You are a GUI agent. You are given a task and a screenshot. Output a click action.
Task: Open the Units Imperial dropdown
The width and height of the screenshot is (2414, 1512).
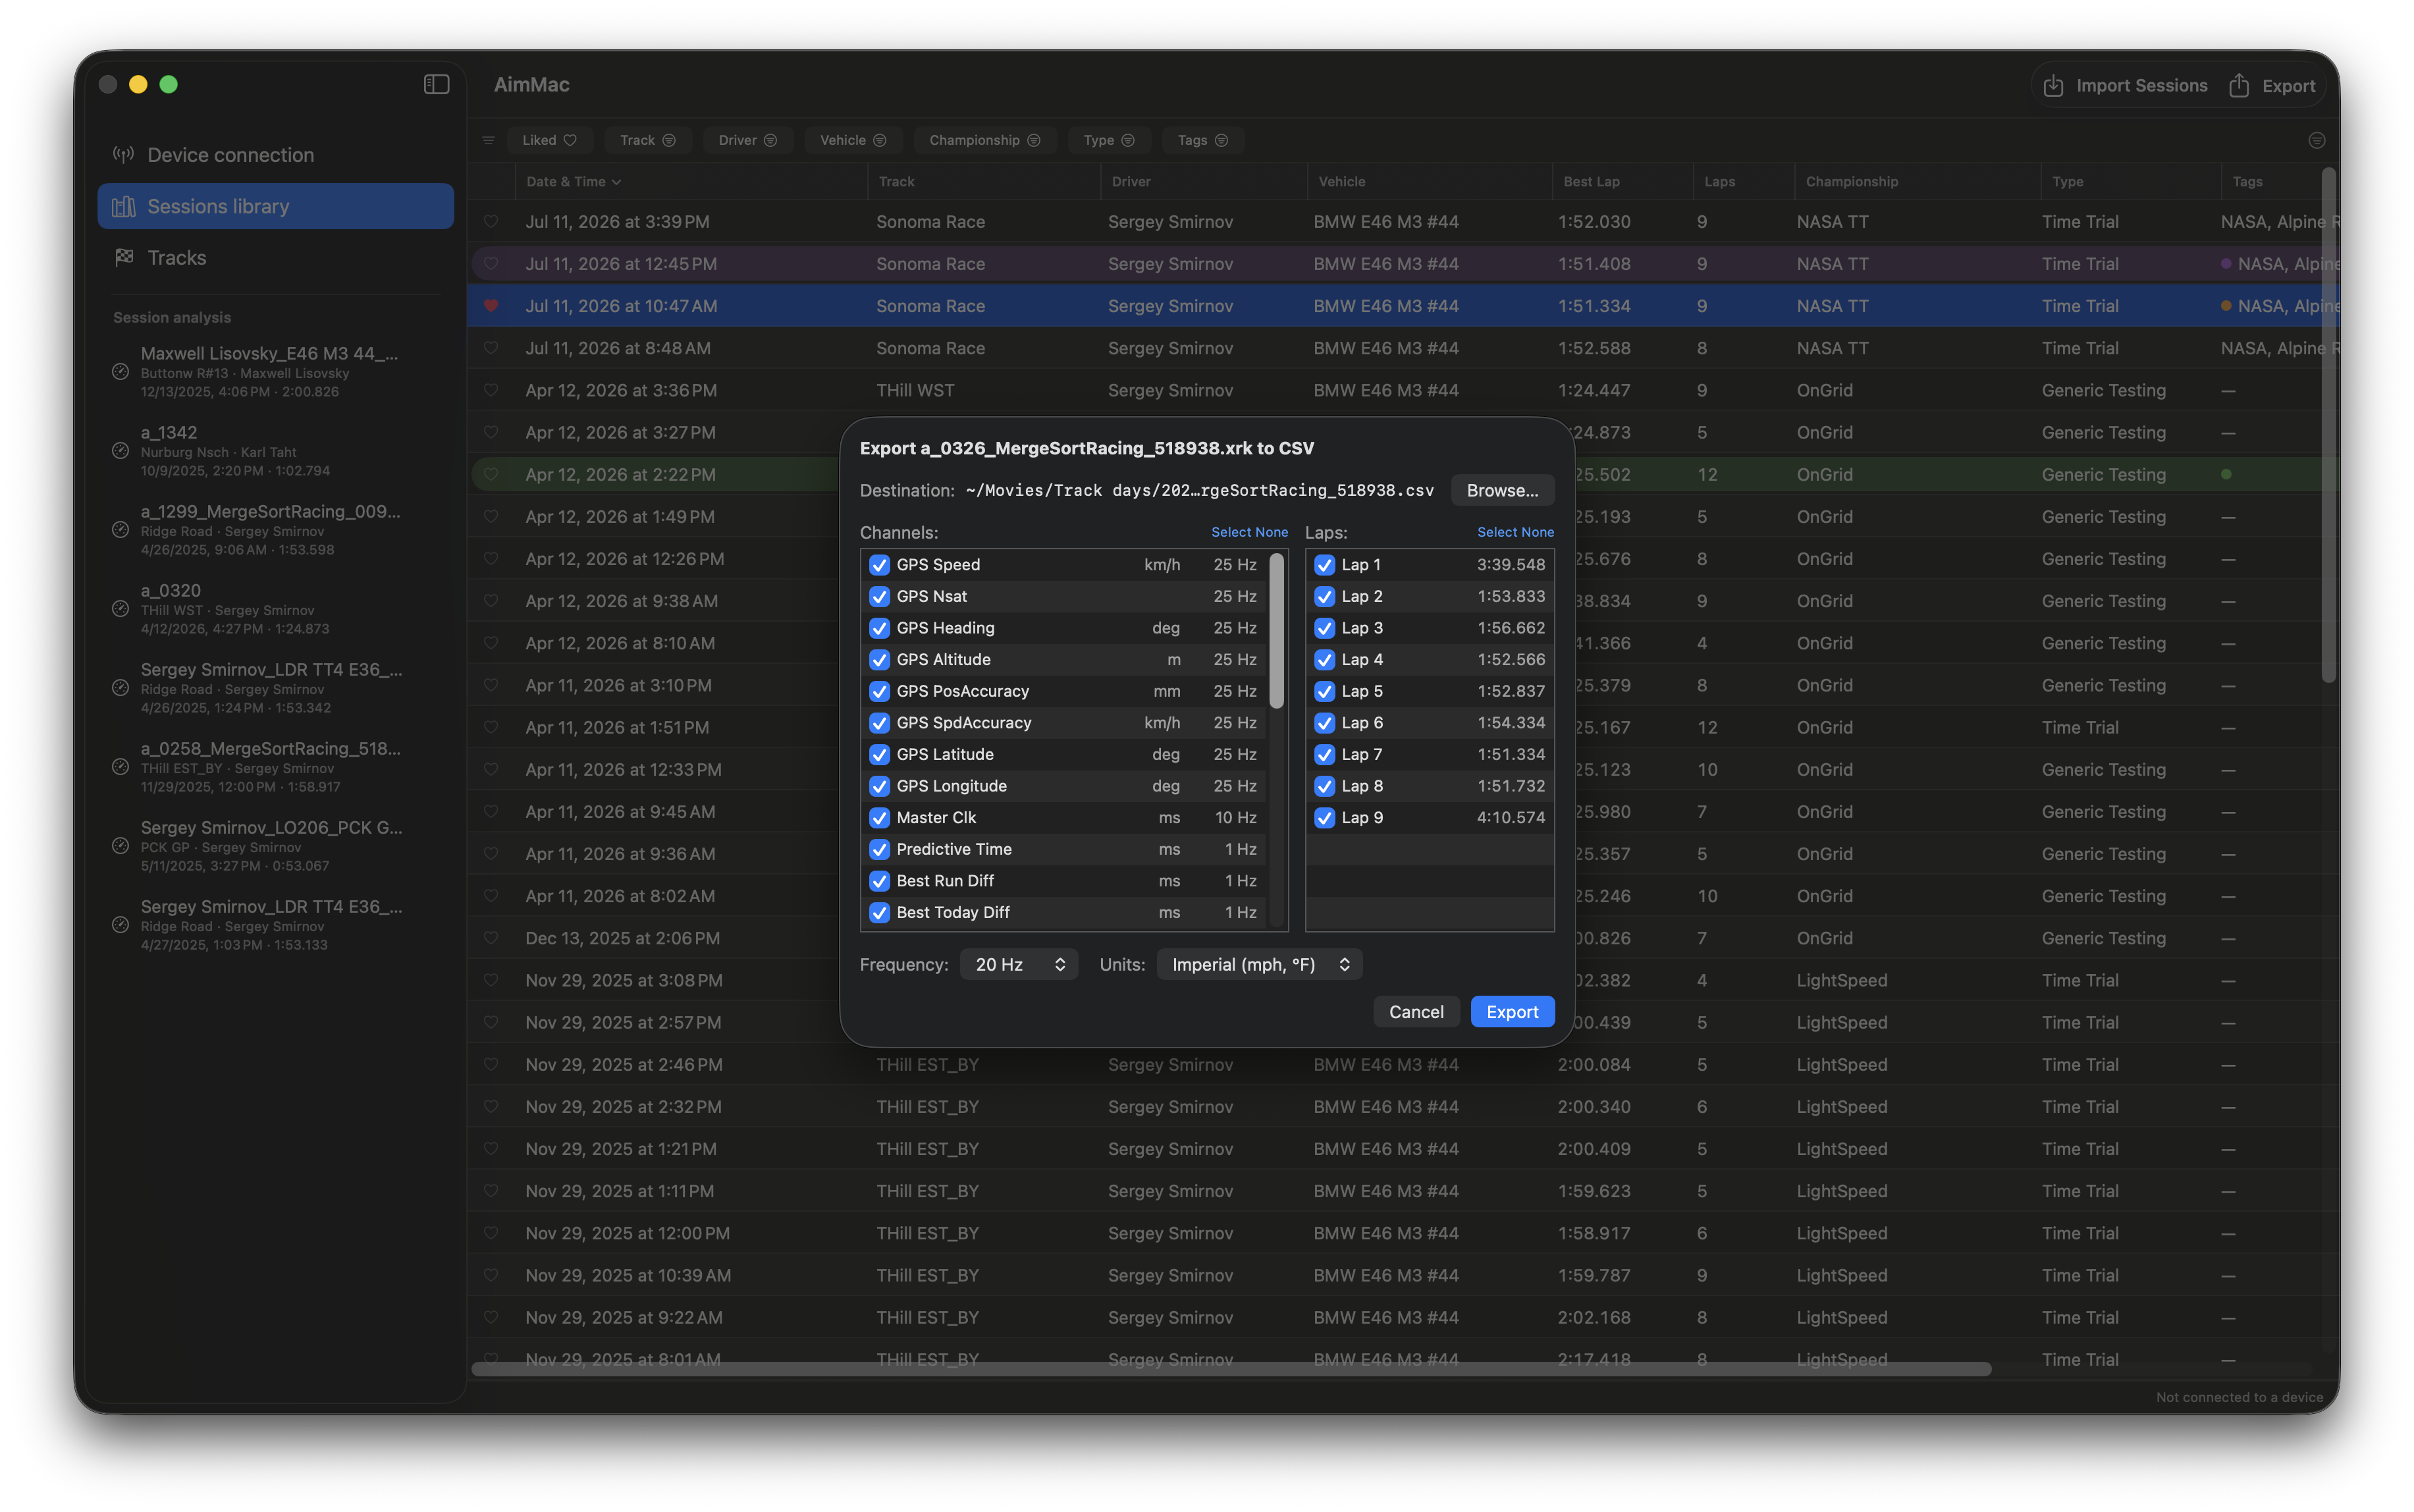click(x=1259, y=965)
